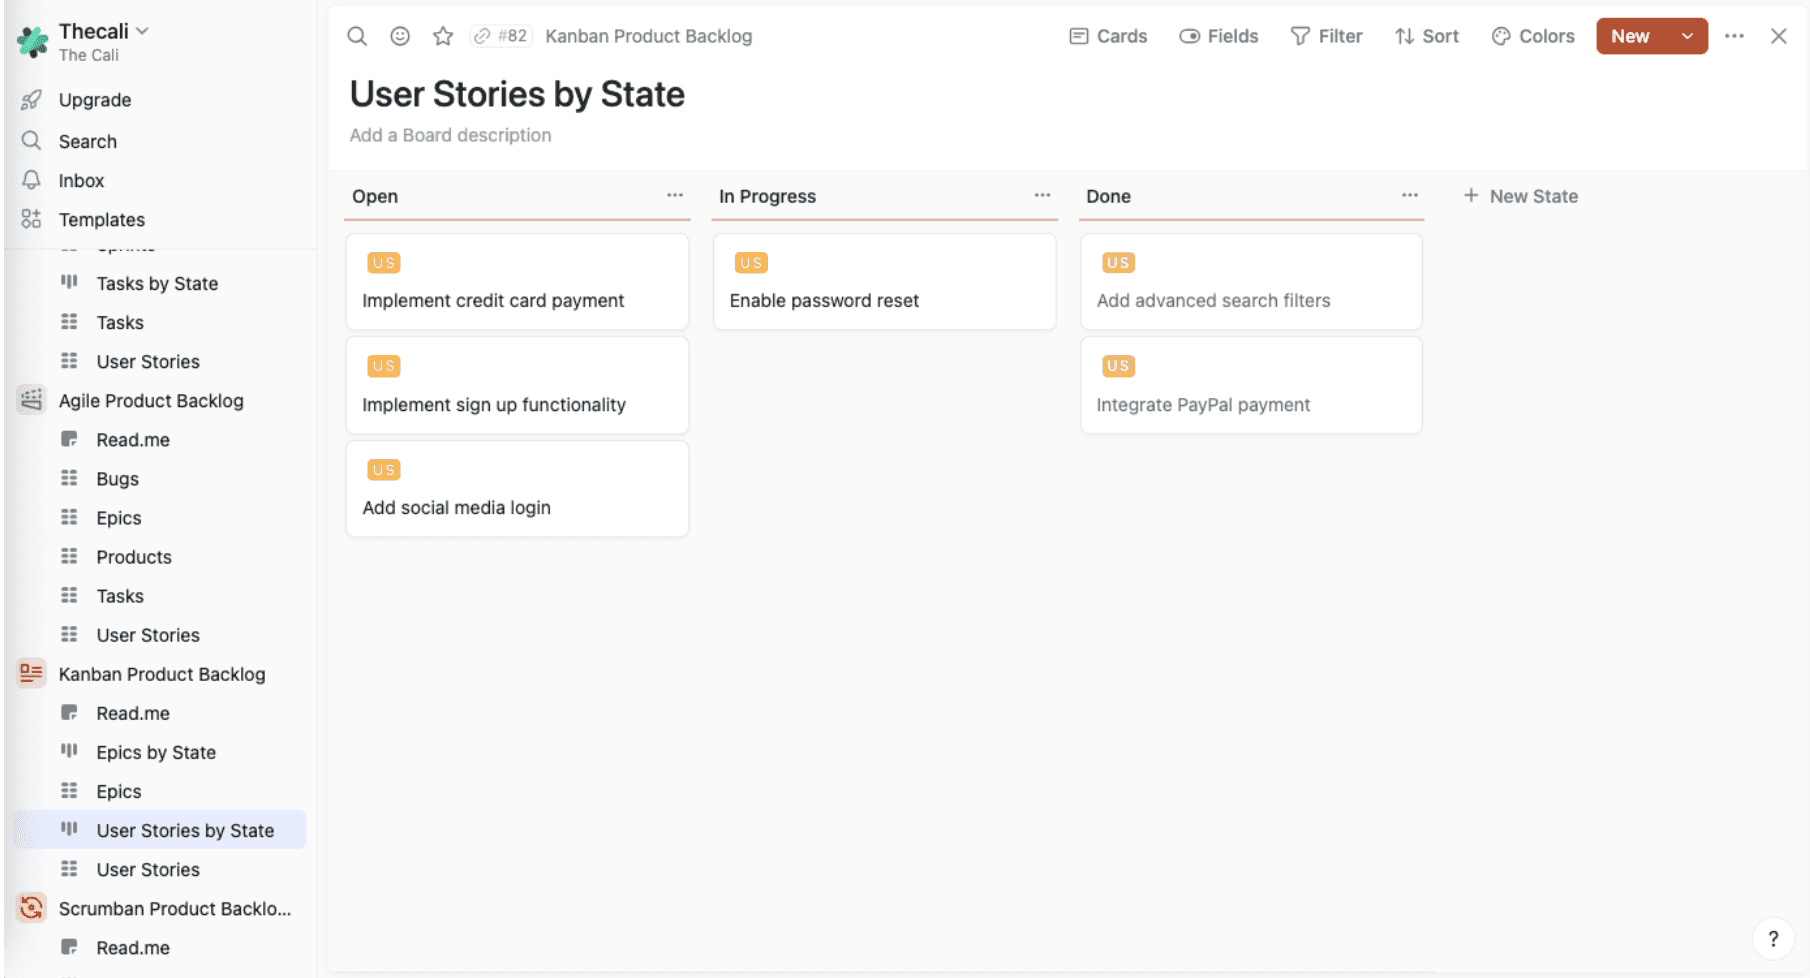Viewport: 1810px width, 978px height.
Task: Switch to the Cards view
Action: 1107,36
